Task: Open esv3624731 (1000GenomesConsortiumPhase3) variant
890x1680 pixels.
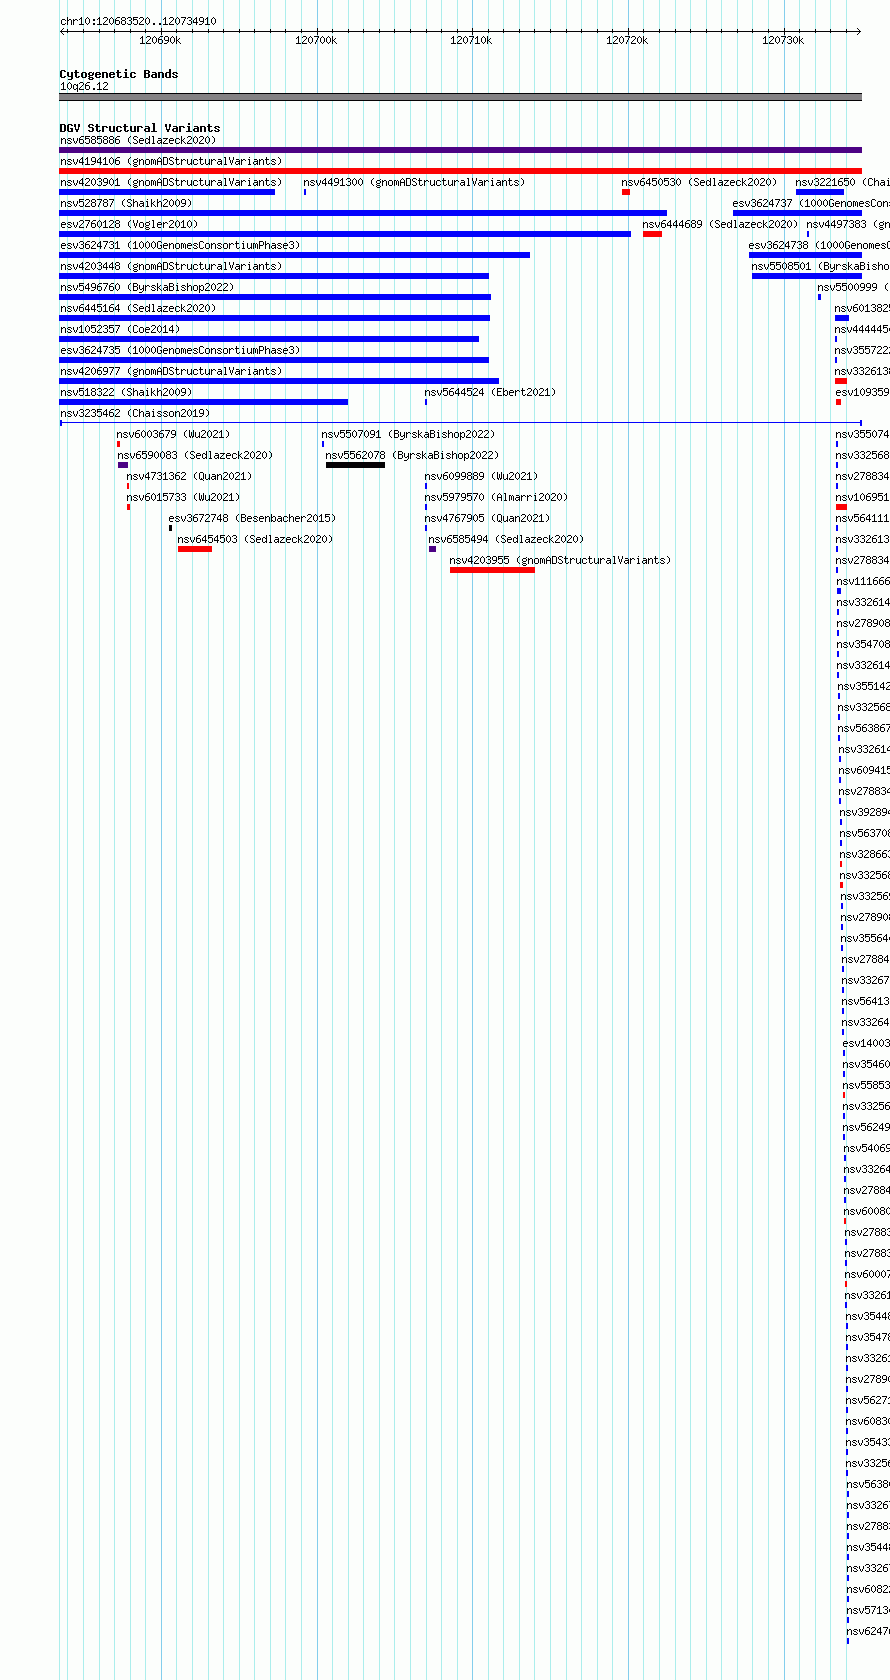Action: coord(180,245)
